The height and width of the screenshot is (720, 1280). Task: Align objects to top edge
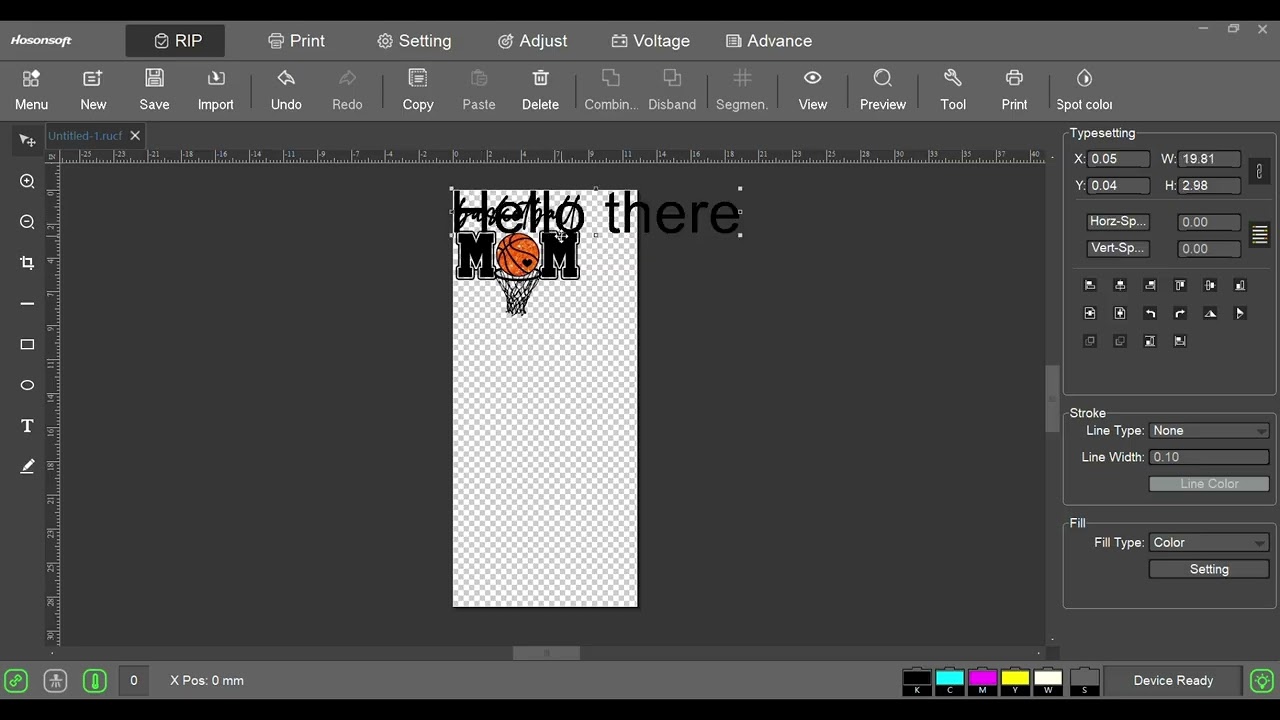tap(1180, 285)
